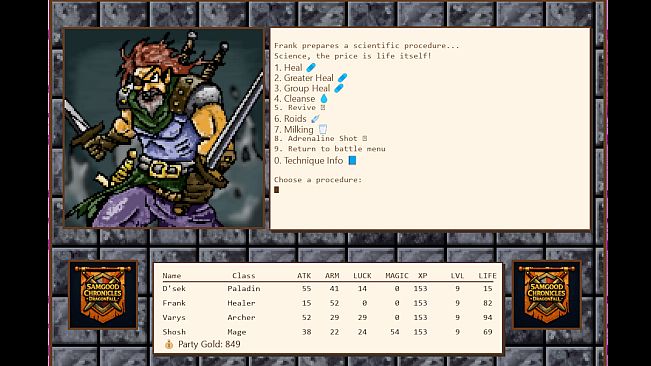Choose Adrenaline Shot option
This screenshot has width=651, height=366.
click(321, 139)
